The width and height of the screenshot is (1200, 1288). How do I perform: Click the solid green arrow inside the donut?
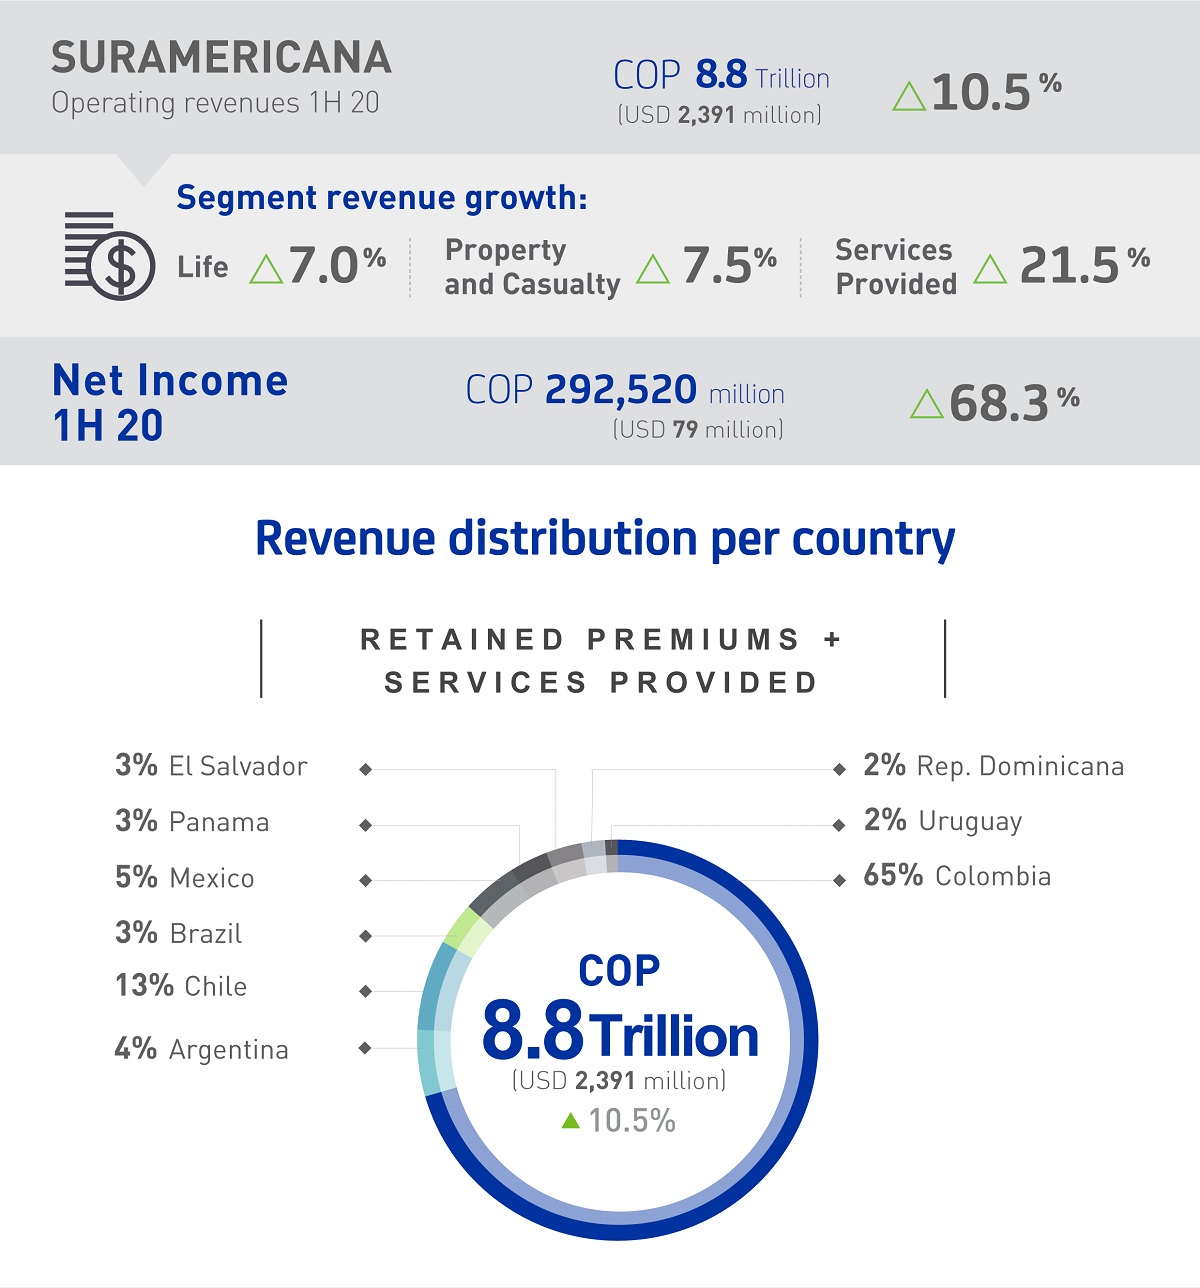point(571,1120)
